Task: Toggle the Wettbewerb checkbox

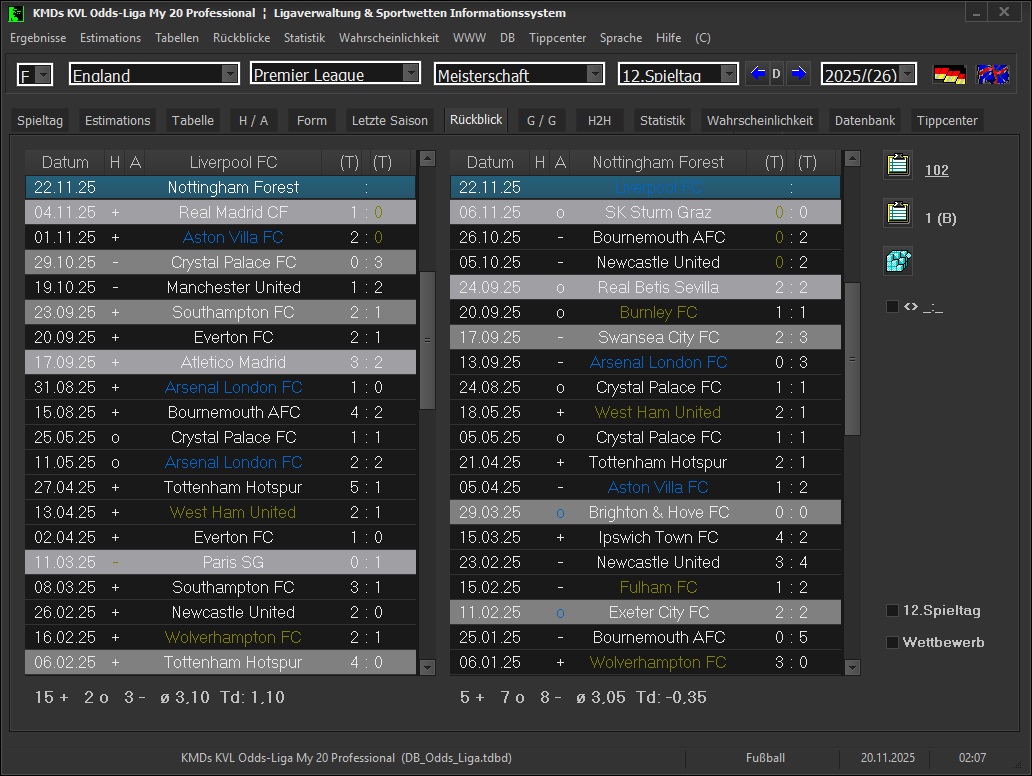Action: [x=892, y=643]
